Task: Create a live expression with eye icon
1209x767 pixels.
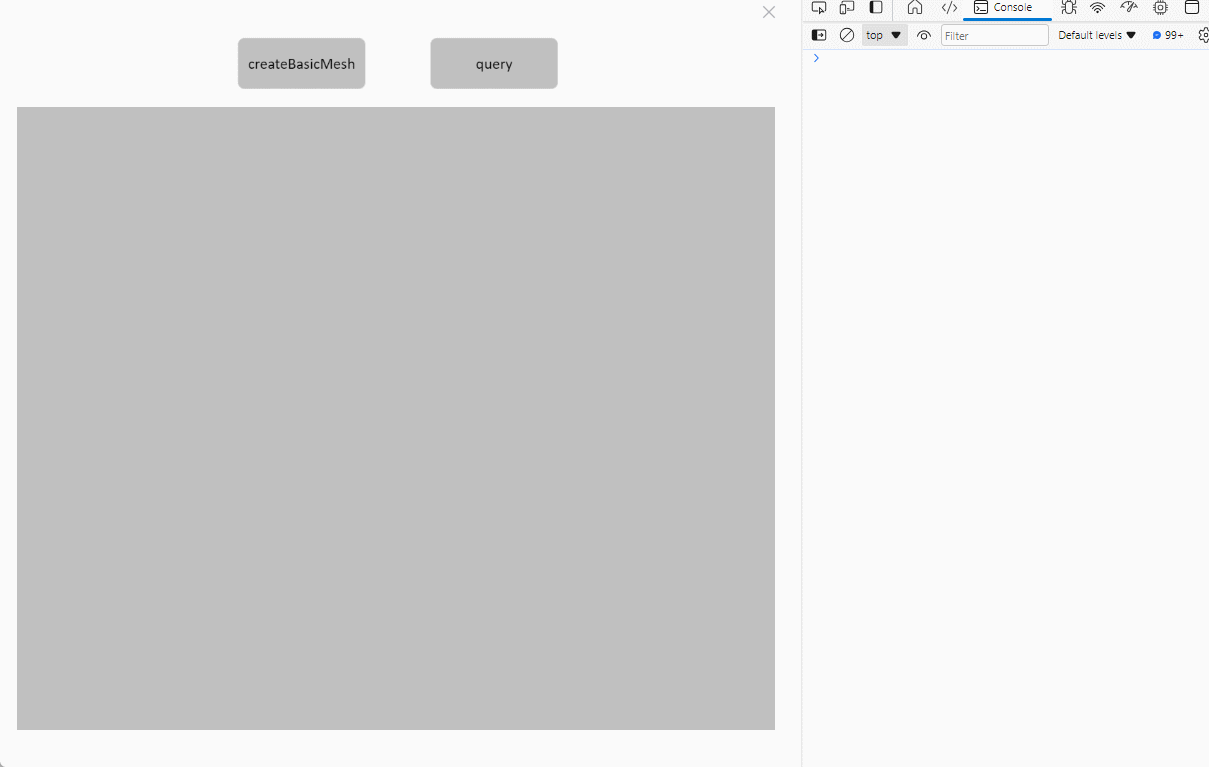Action: (x=924, y=35)
